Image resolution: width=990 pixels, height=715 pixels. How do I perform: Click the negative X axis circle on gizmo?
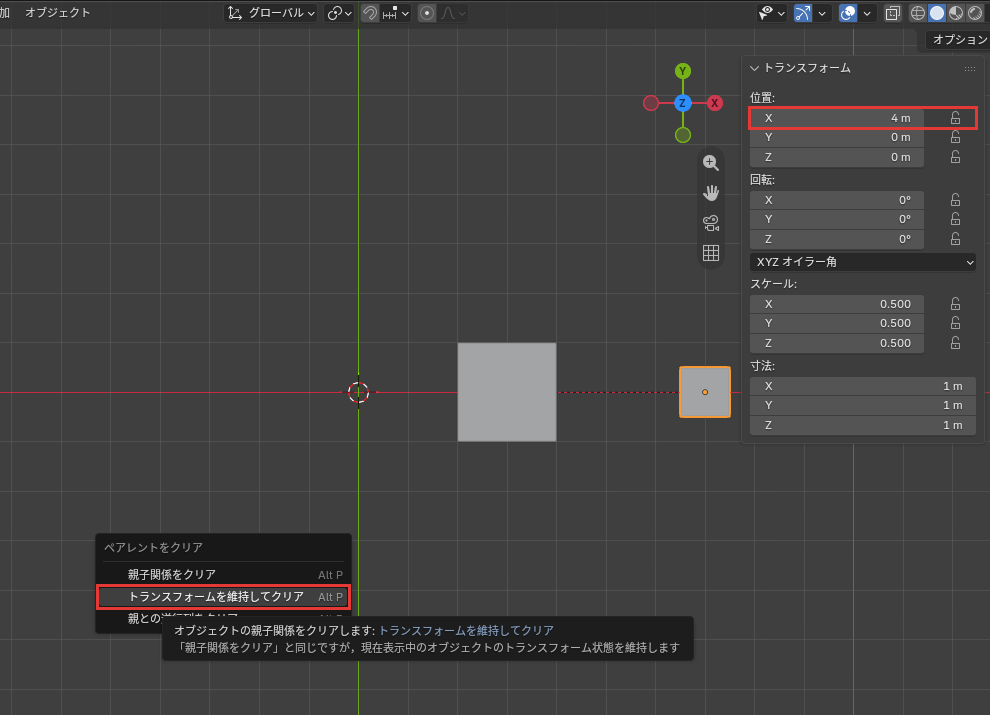pos(651,103)
